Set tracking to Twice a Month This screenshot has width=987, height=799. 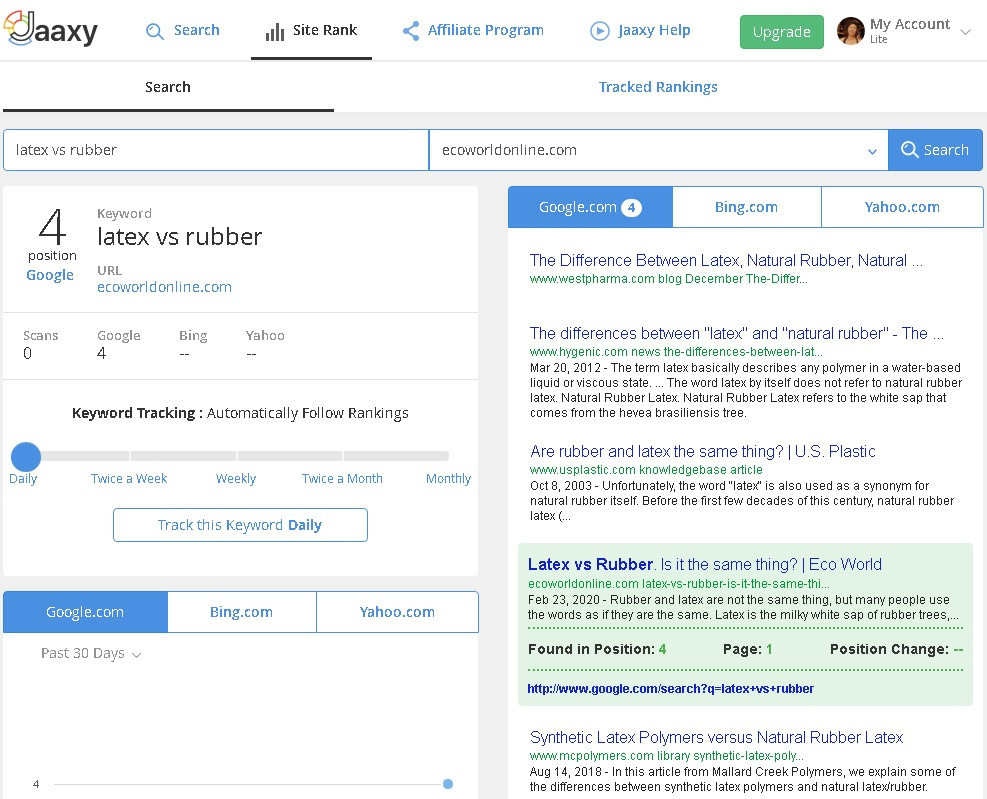tap(342, 479)
